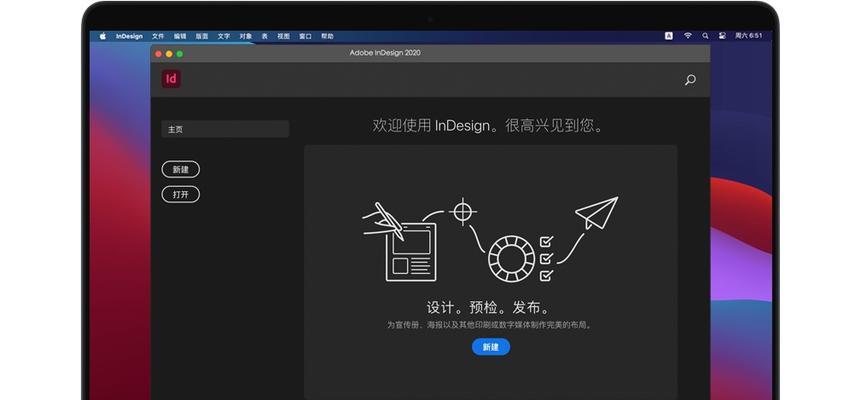Viewport: 861px width, 400px height.
Task: Click the 欢迎使用 InDesign welcome heading
Action: click(489, 125)
